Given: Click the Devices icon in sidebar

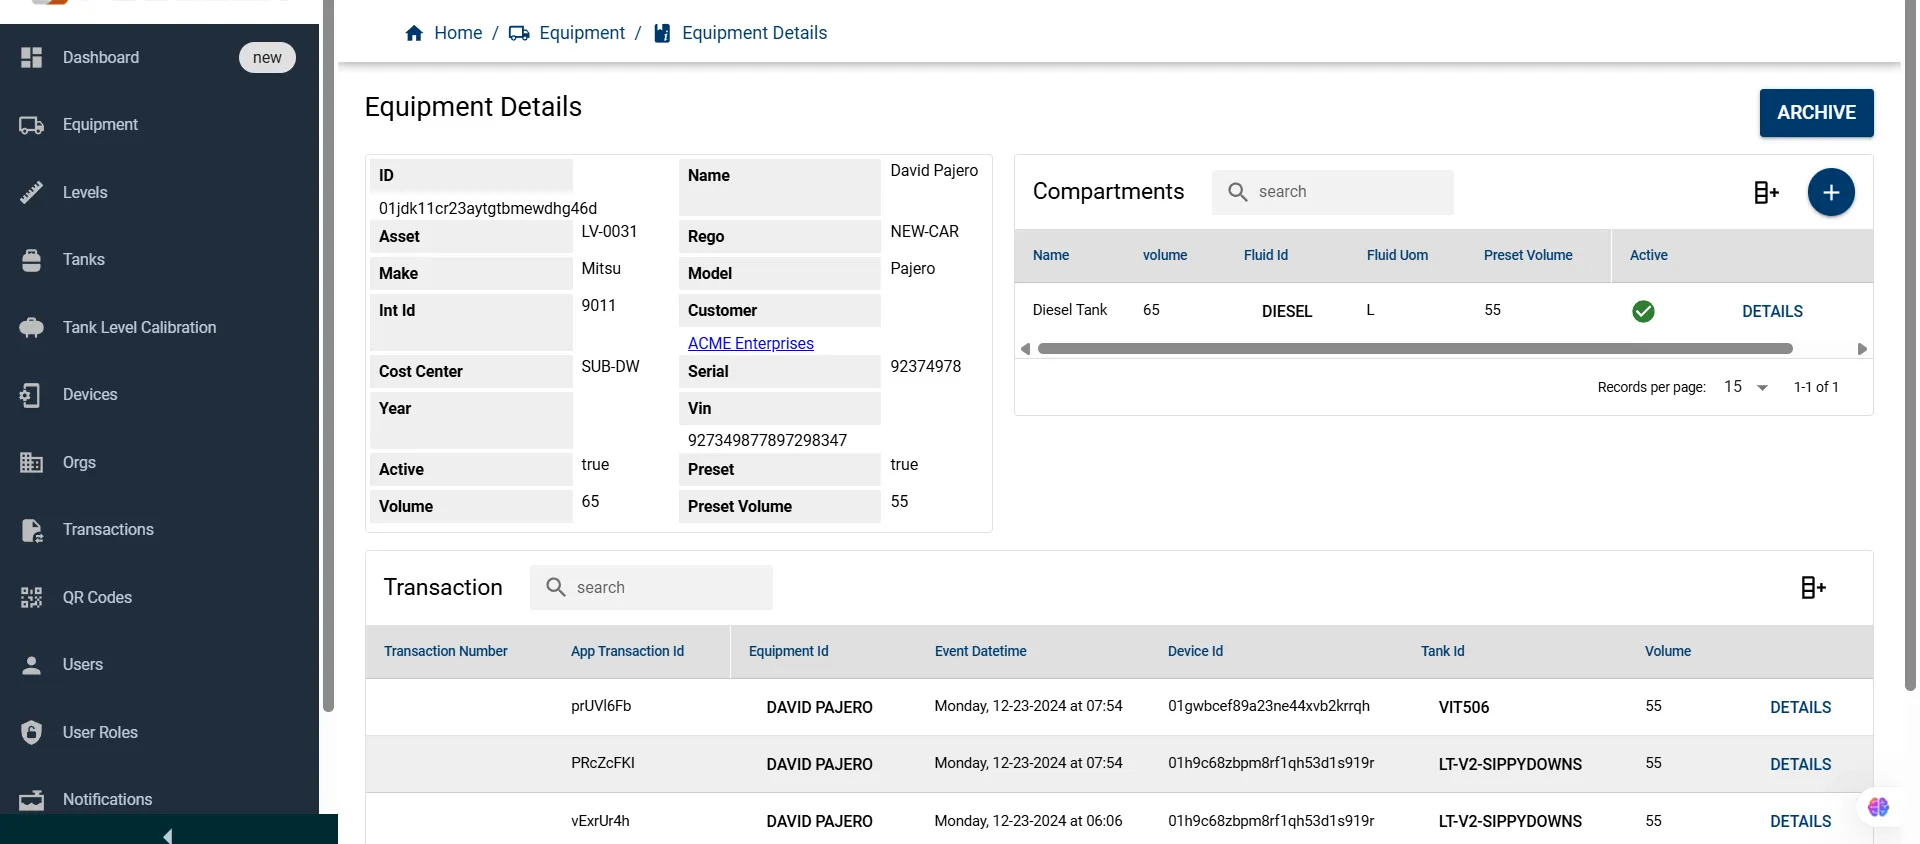Looking at the screenshot, I should [x=32, y=395].
